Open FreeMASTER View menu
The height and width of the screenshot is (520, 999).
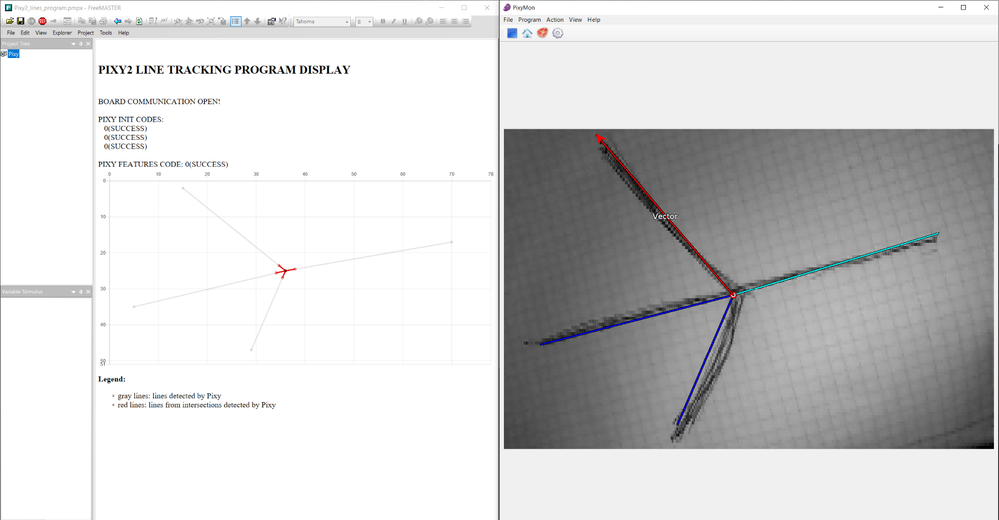click(41, 32)
